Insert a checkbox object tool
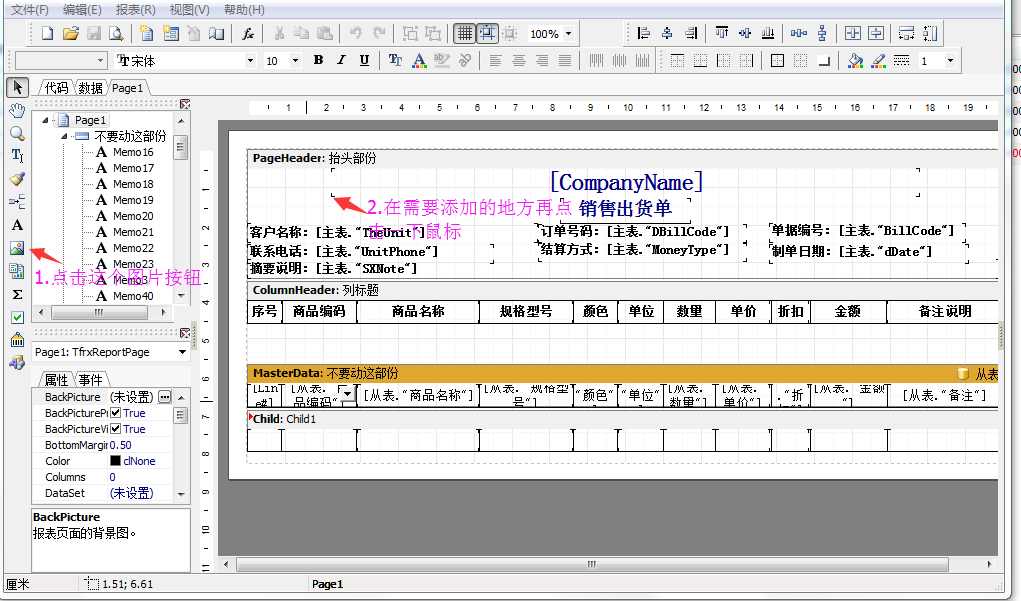 pyautogui.click(x=17, y=317)
